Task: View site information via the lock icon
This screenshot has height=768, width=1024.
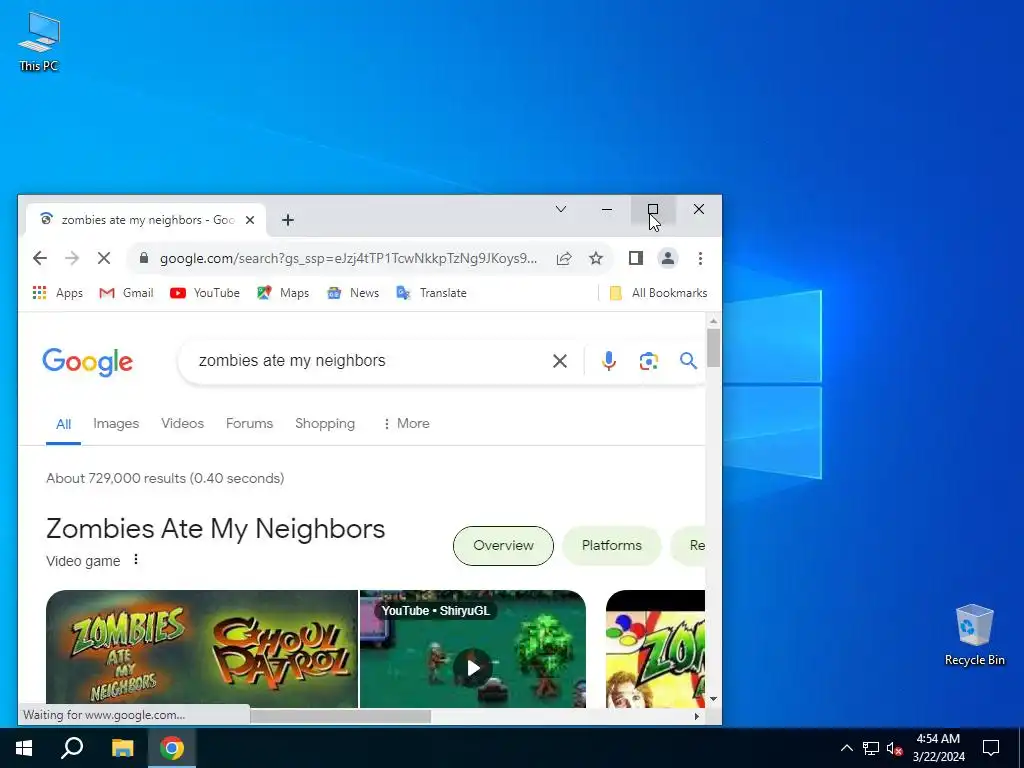Action: (x=144, y=259)
